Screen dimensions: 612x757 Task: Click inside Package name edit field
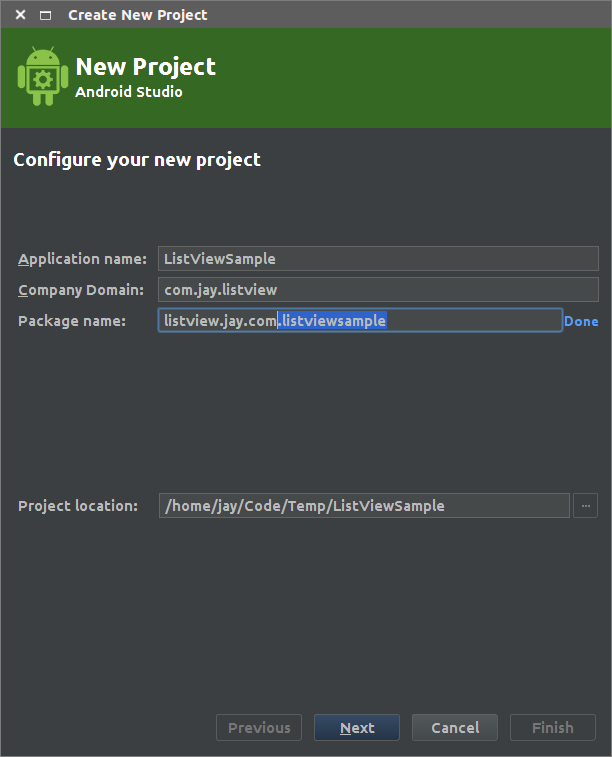[x=470, y=321]
